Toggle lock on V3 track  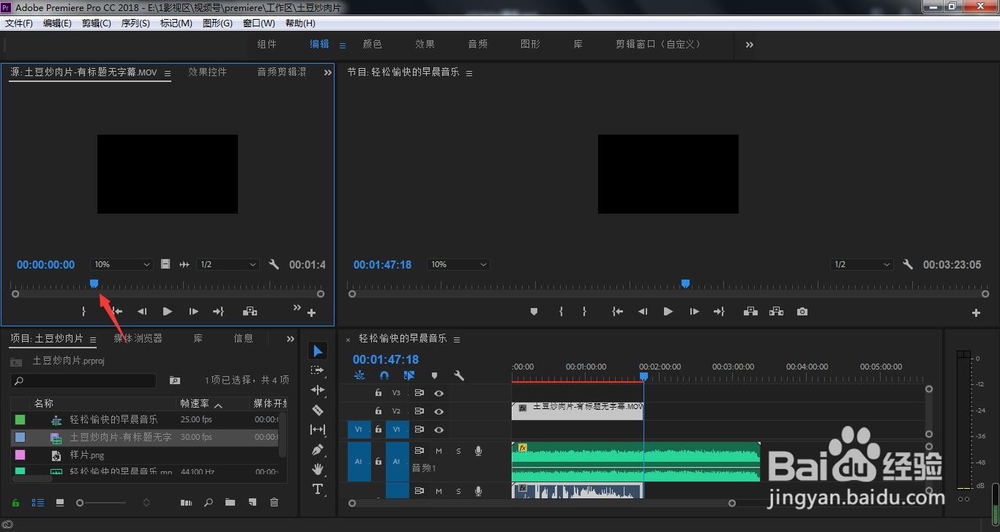(x=378, y=393)
